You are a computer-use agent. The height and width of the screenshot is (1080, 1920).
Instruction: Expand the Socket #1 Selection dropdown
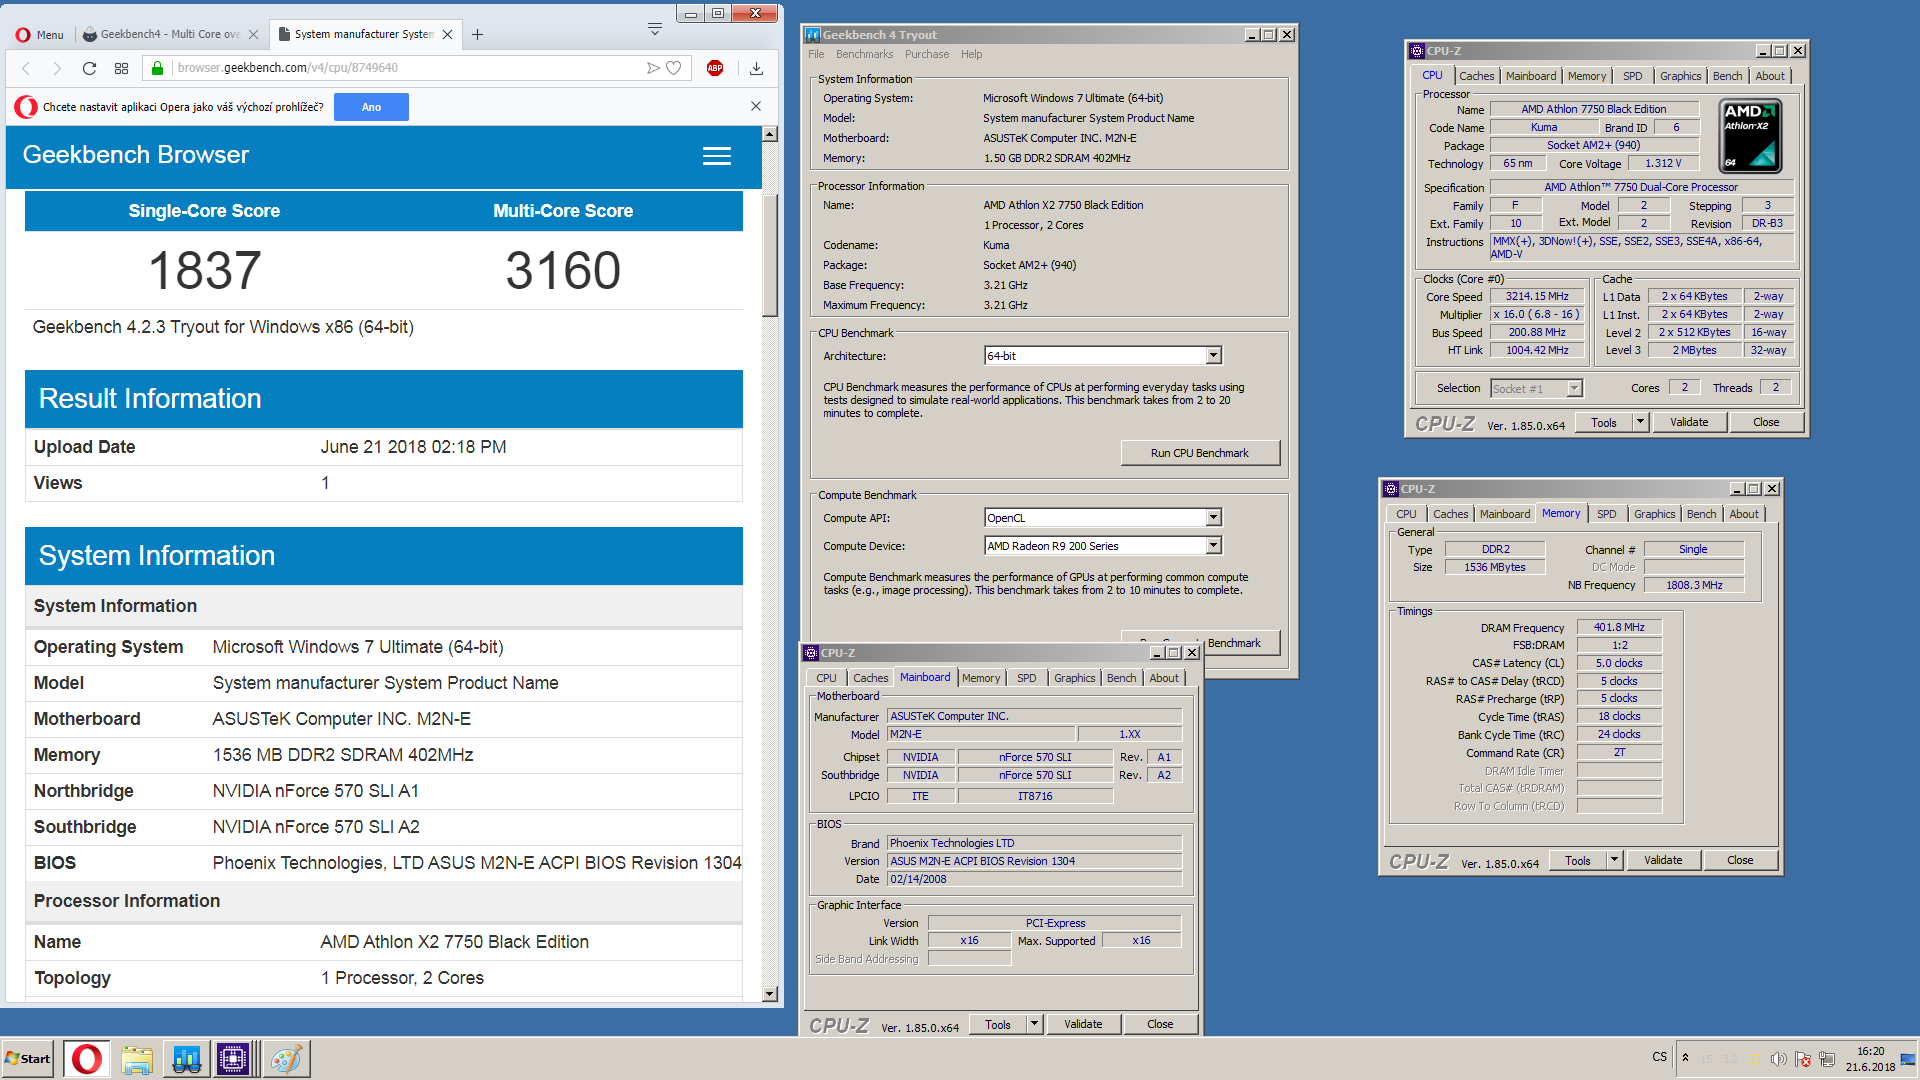coord(1574,388)
